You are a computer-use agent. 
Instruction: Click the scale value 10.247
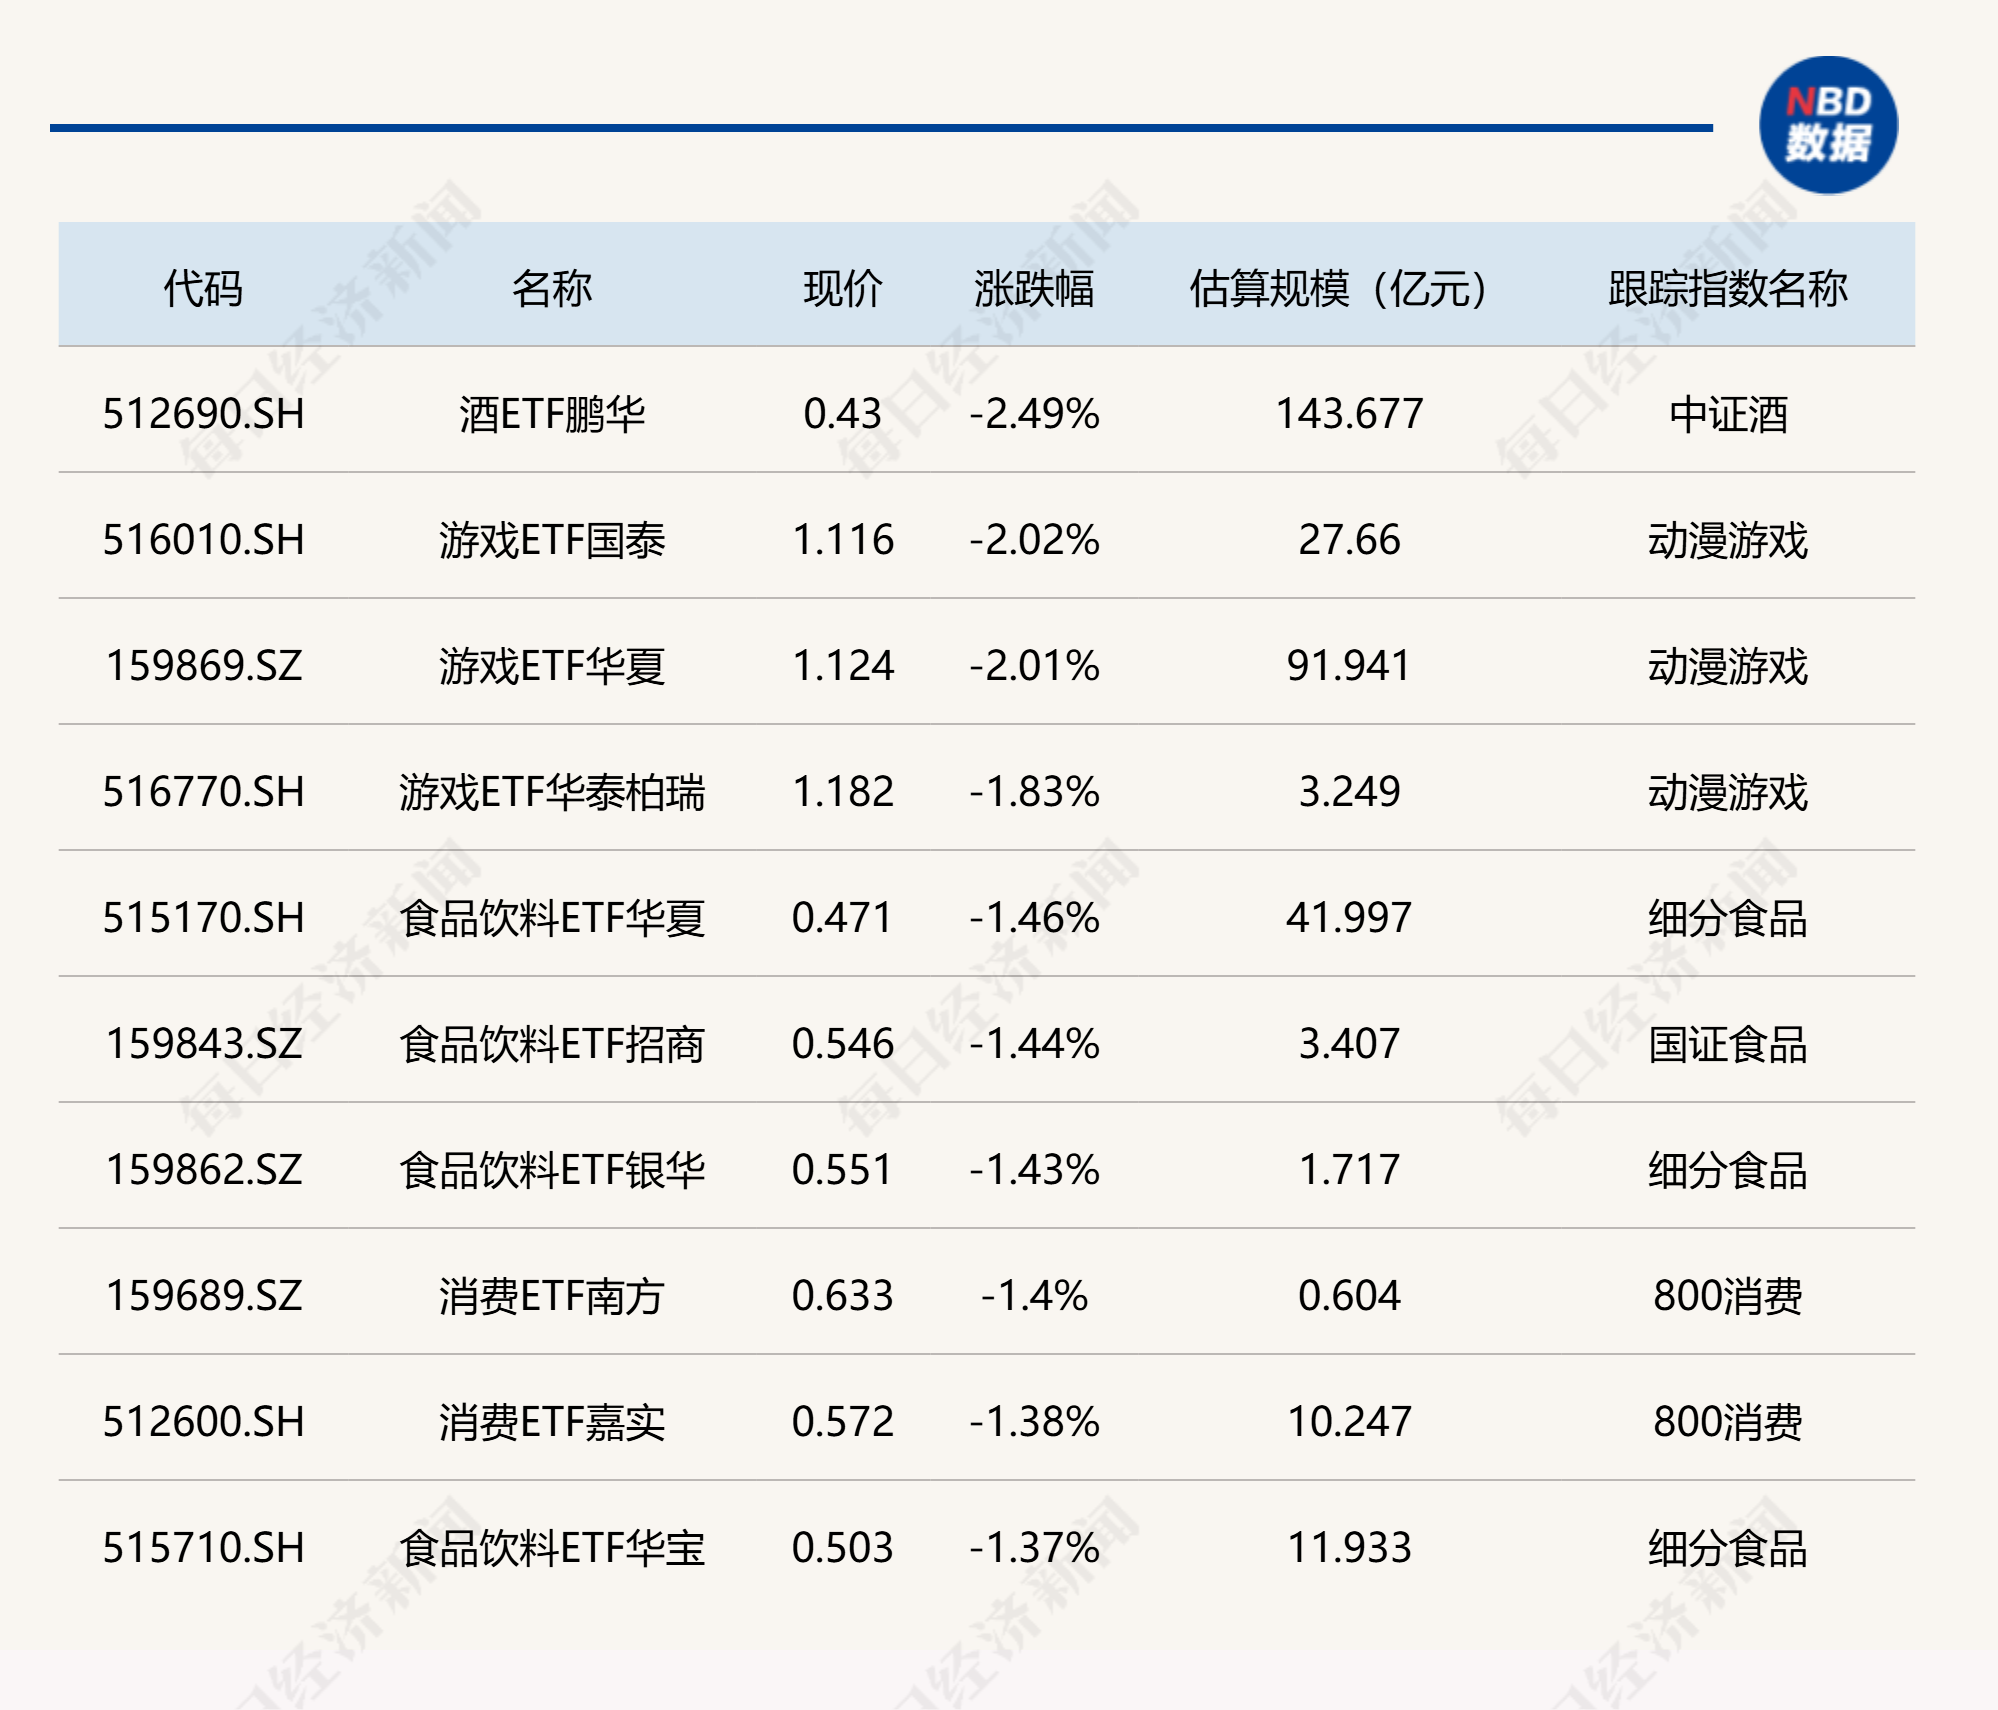pos(1349,1422)
